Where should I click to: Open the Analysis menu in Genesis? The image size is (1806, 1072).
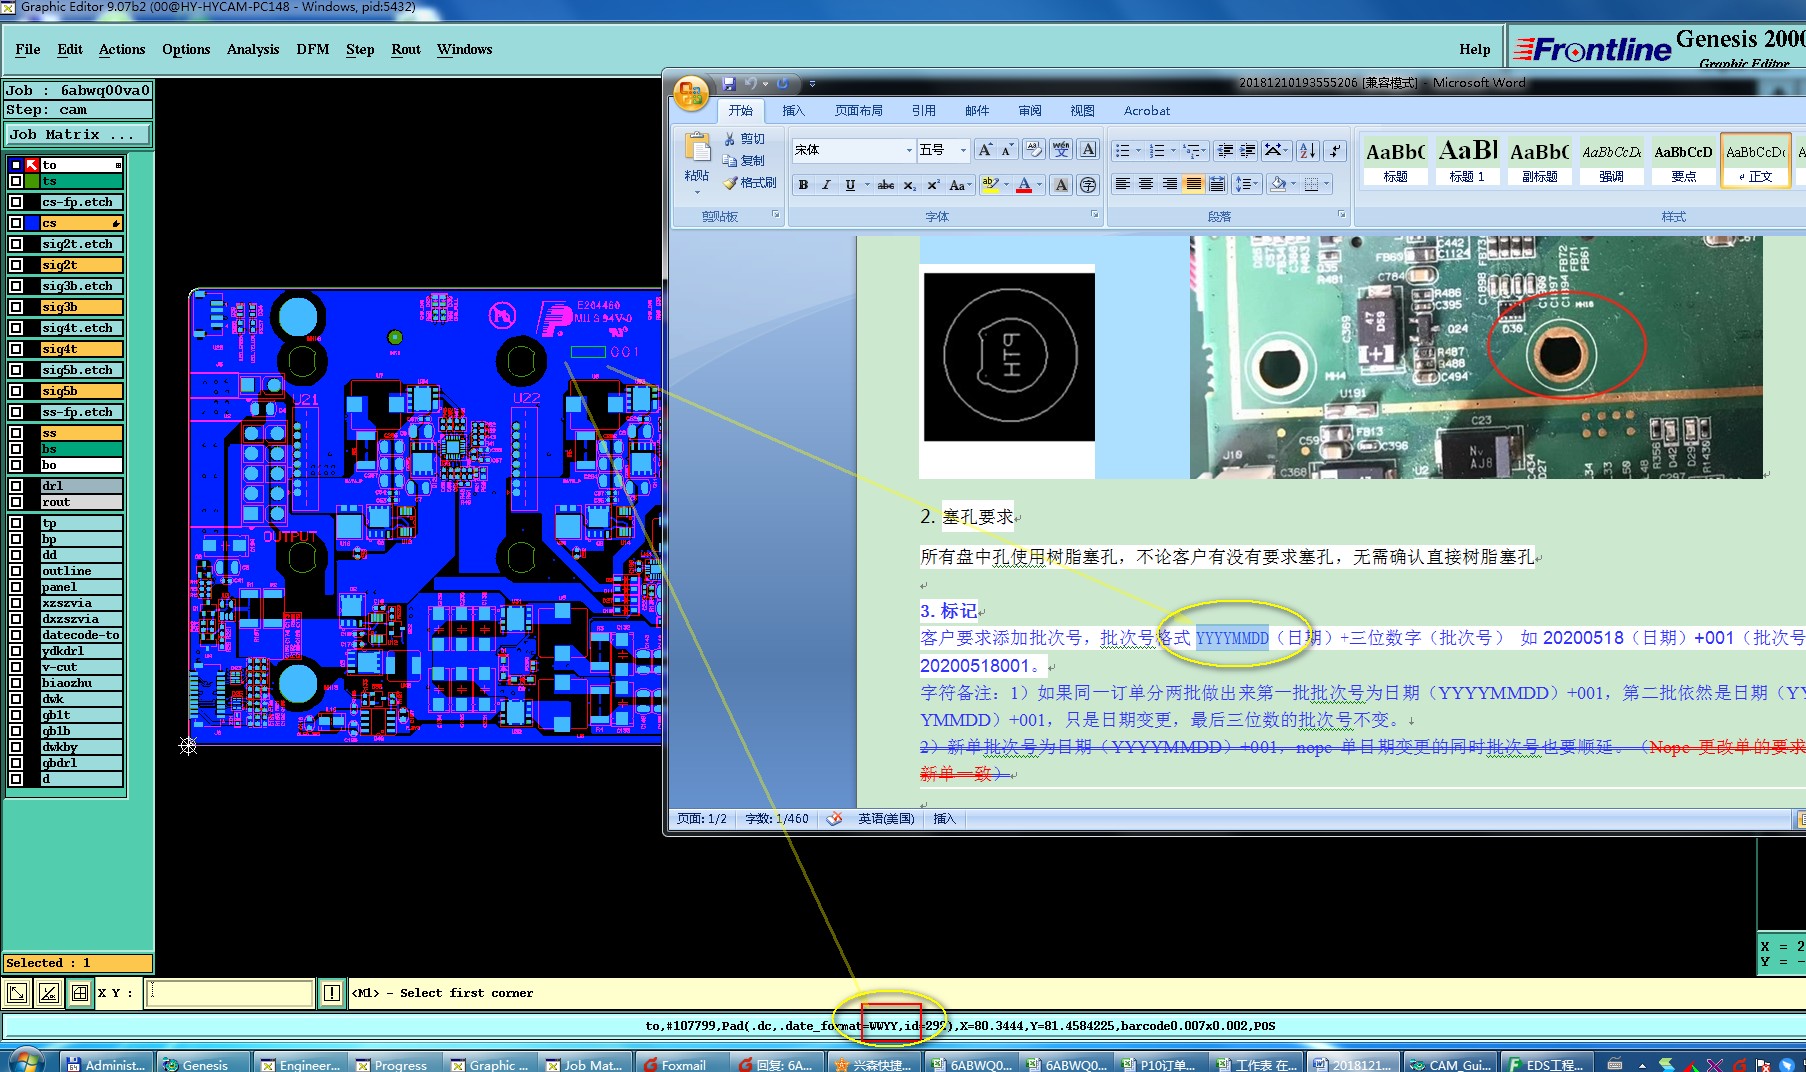click(253, 49)
